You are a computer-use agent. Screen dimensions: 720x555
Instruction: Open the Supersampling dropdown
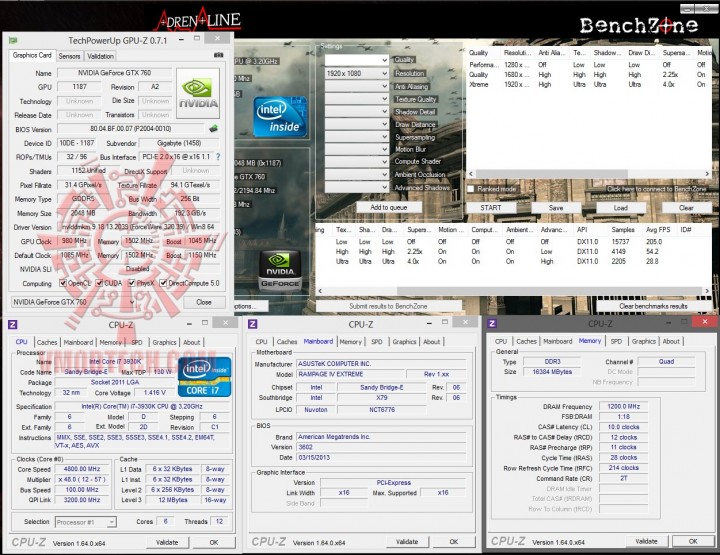tap(357, 137)
